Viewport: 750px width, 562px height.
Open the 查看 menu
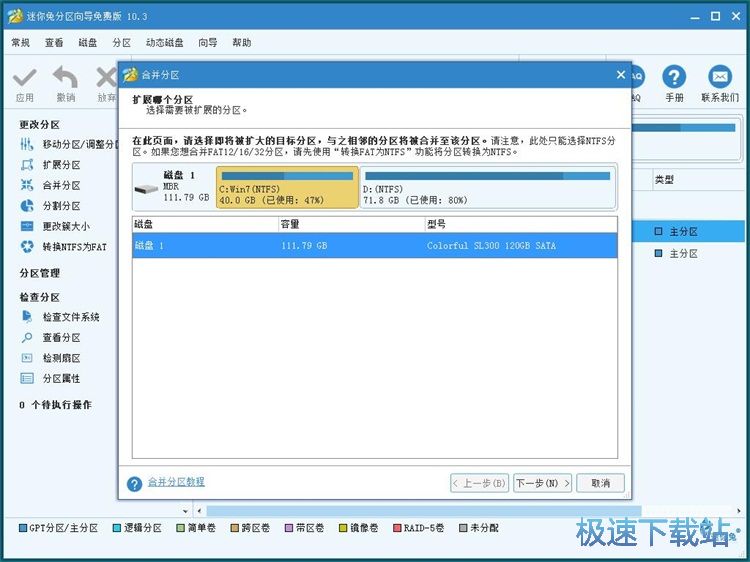click(54, 43)
